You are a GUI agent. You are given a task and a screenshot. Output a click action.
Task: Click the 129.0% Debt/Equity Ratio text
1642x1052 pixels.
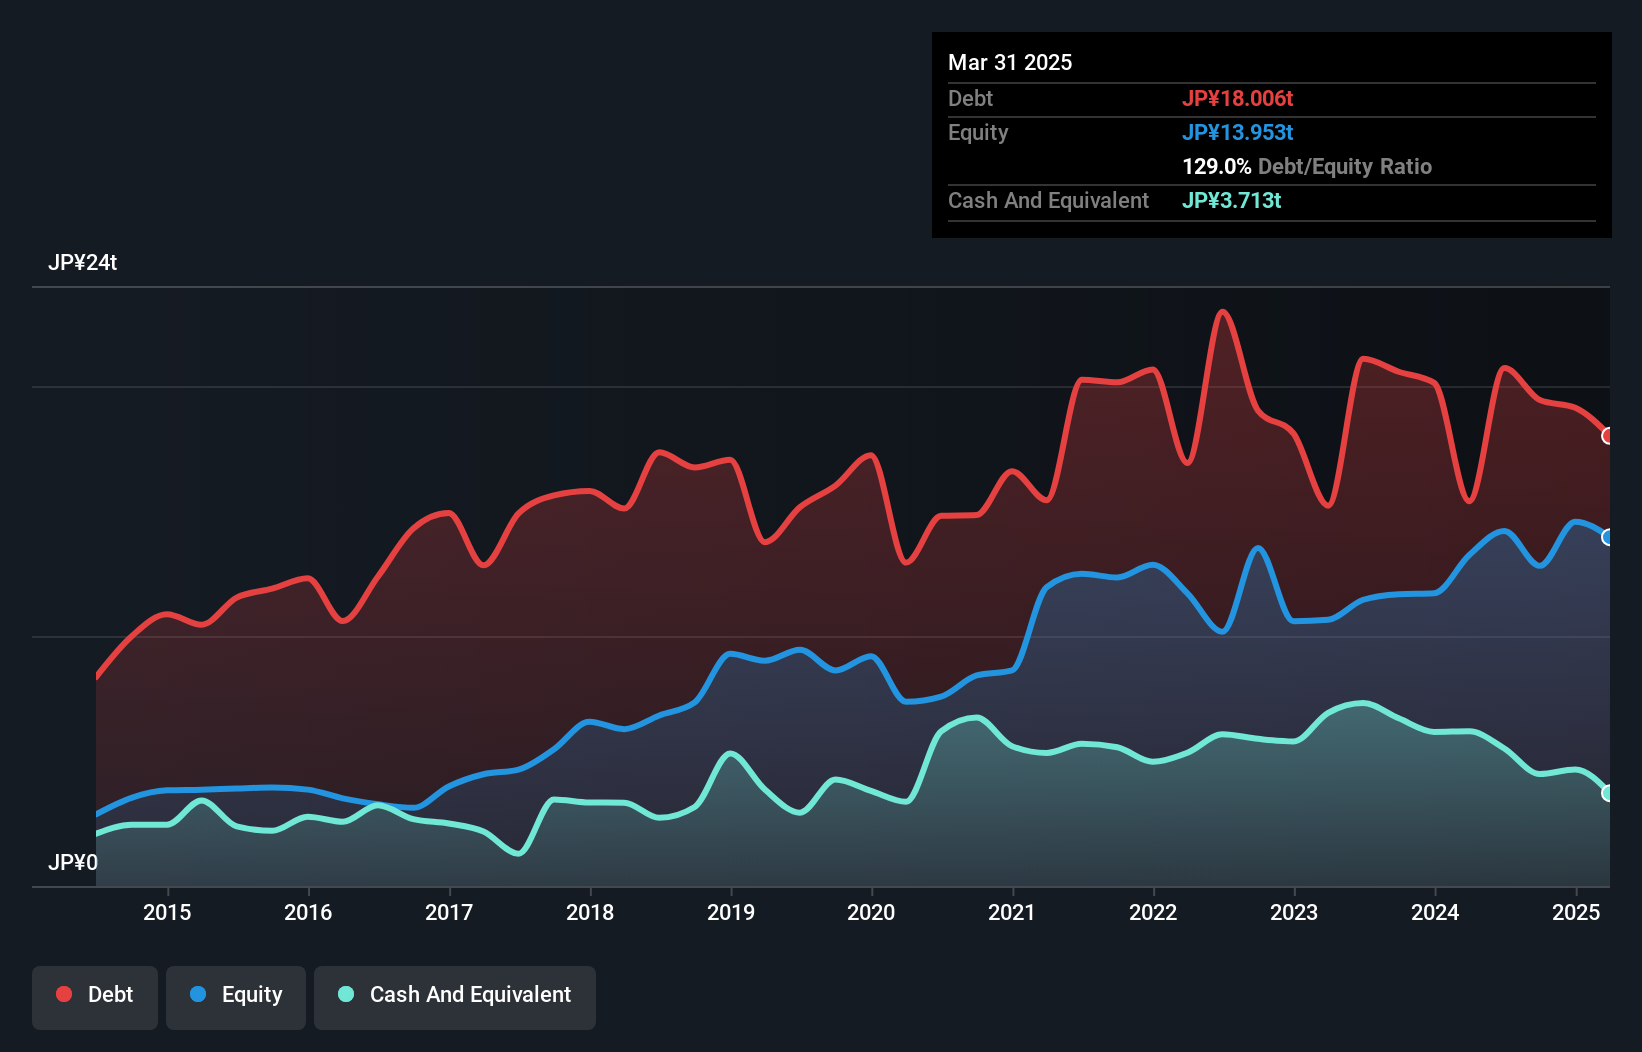(1307, 166)
